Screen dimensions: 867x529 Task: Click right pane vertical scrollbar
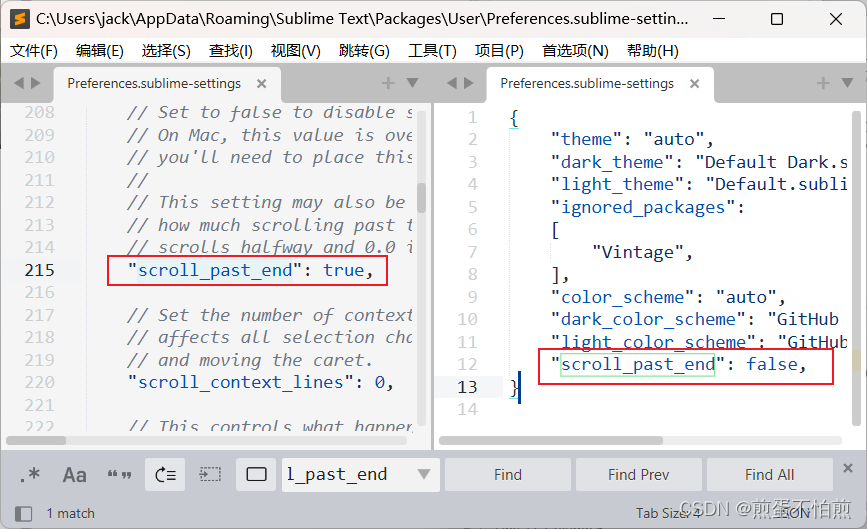[856, 268]
